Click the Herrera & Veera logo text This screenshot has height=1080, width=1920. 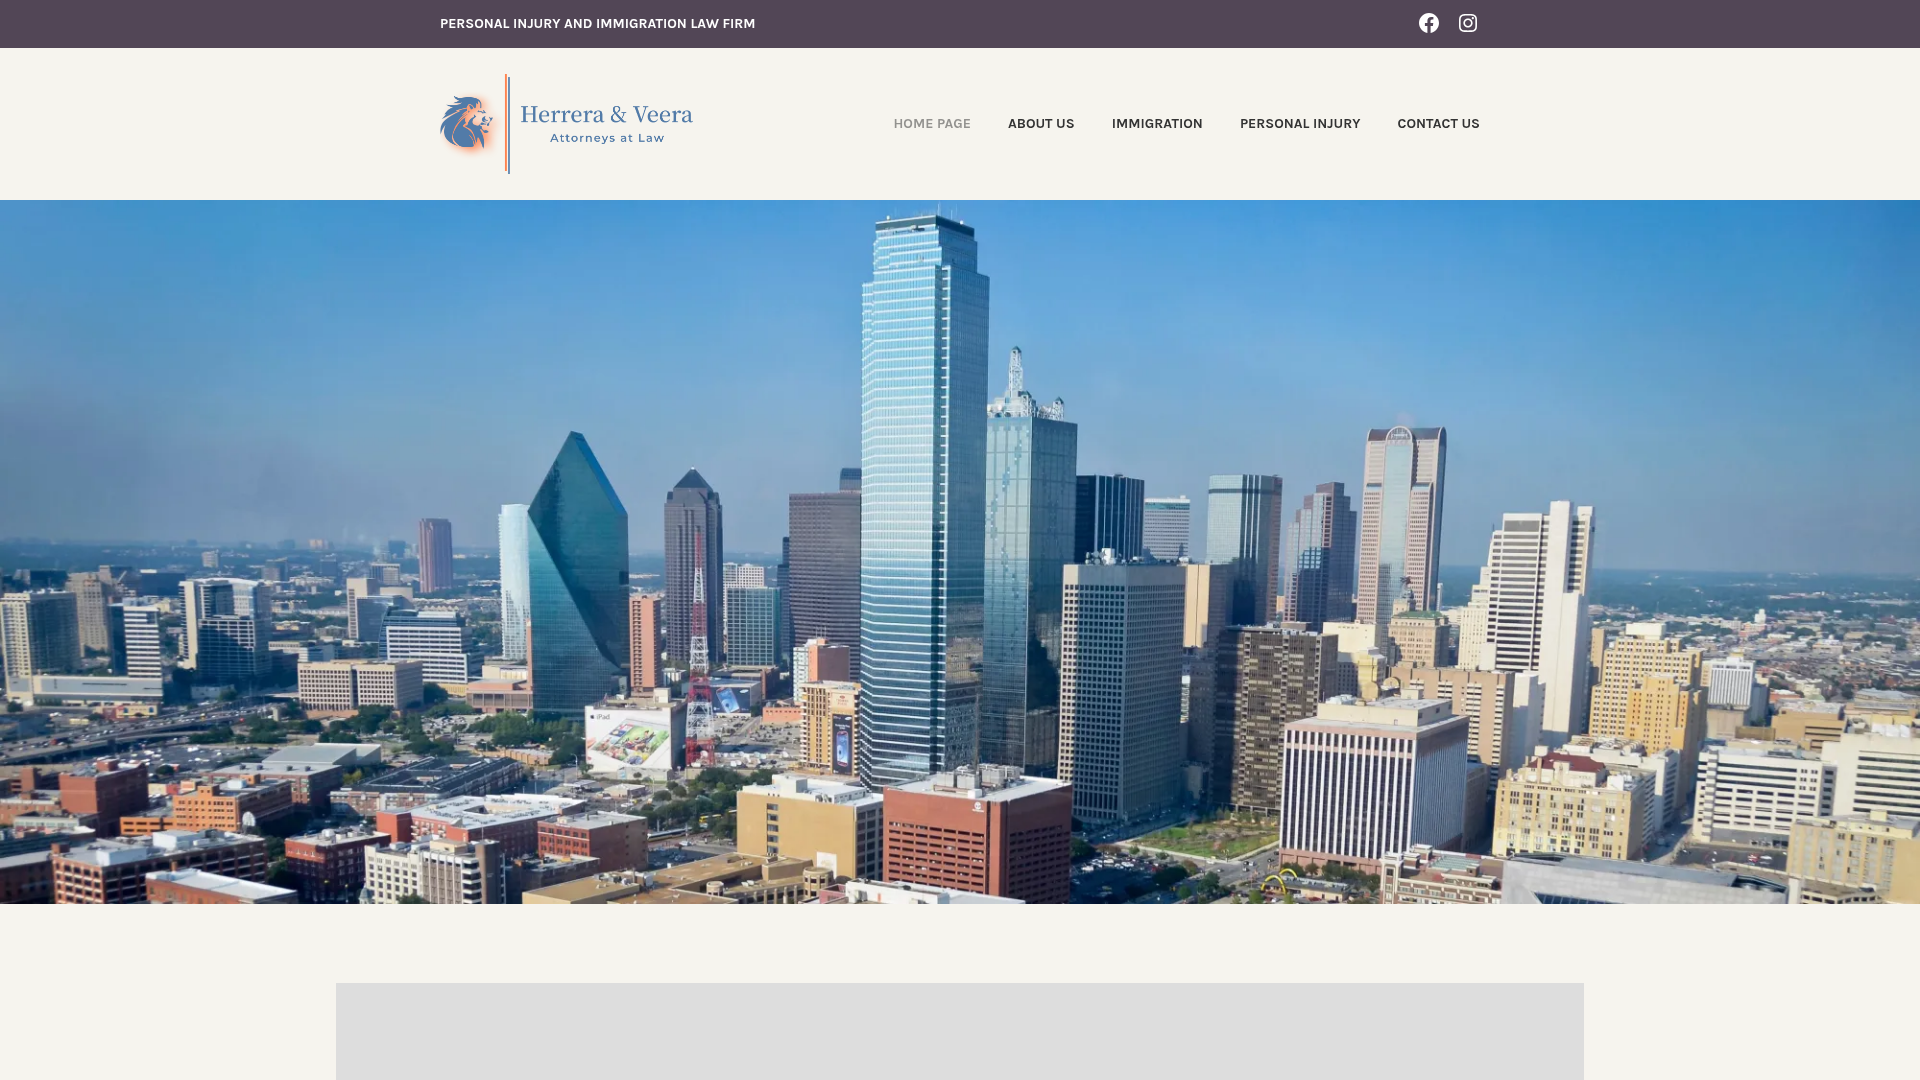tap(606, 114)
